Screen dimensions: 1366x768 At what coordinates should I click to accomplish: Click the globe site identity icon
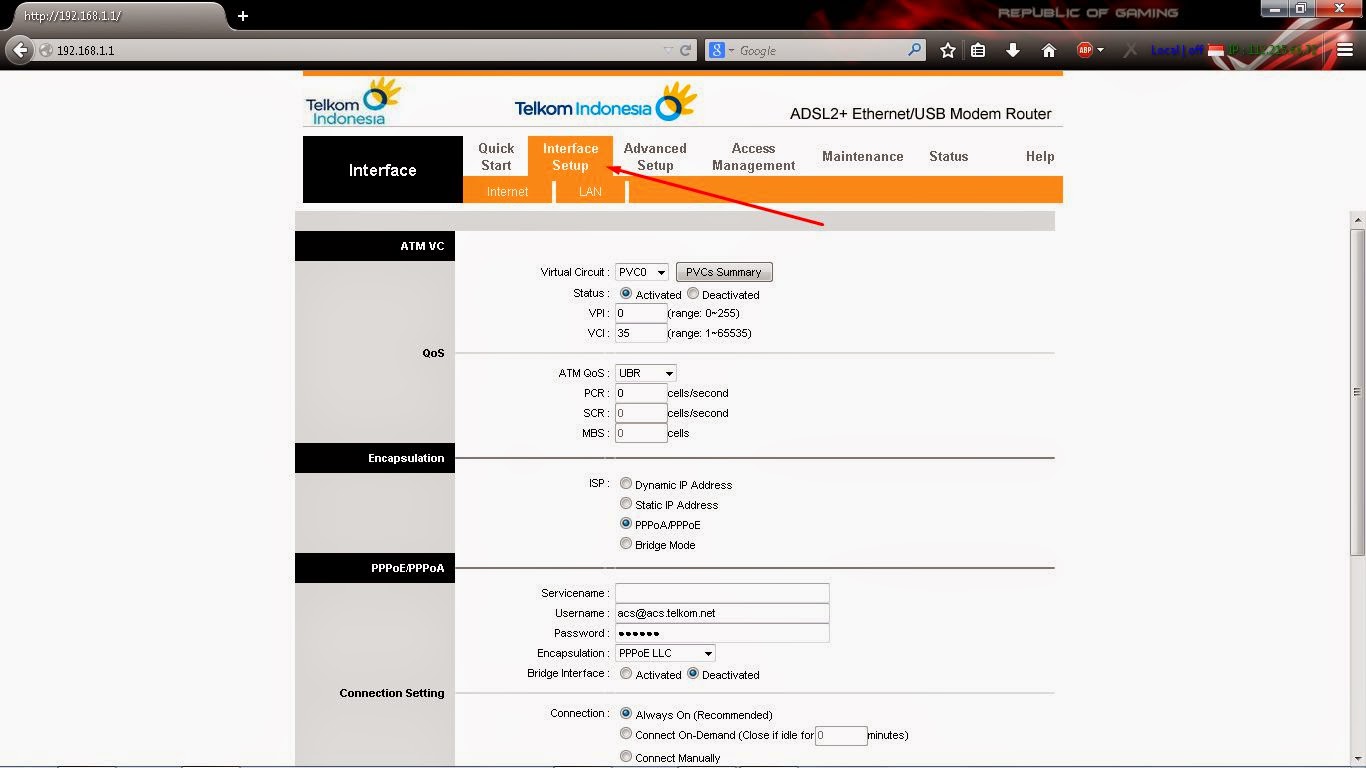[x=46, y=50]
